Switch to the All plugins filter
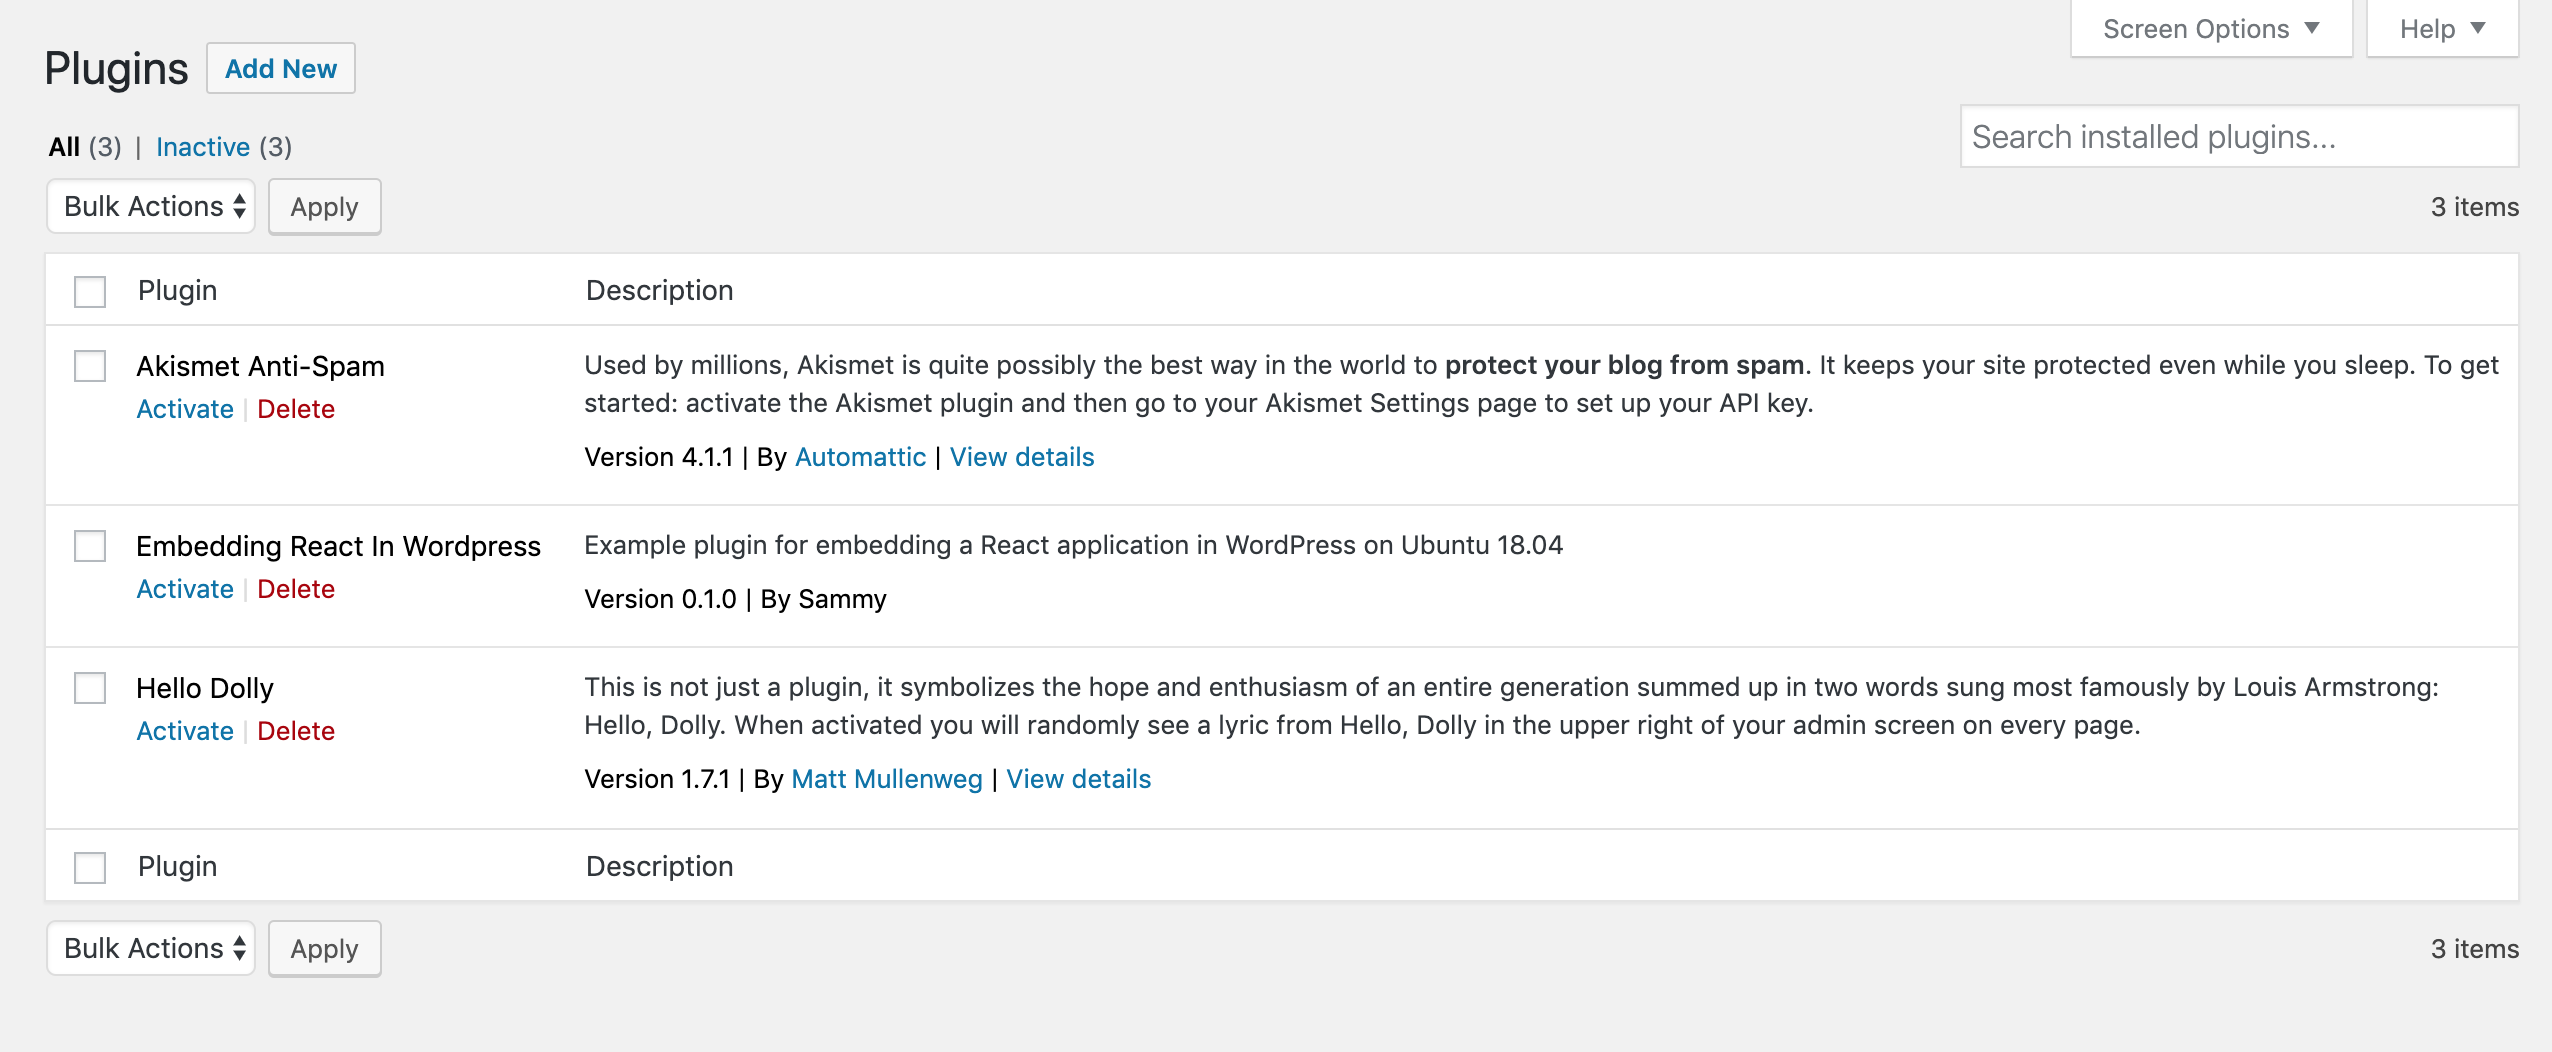 64,147
